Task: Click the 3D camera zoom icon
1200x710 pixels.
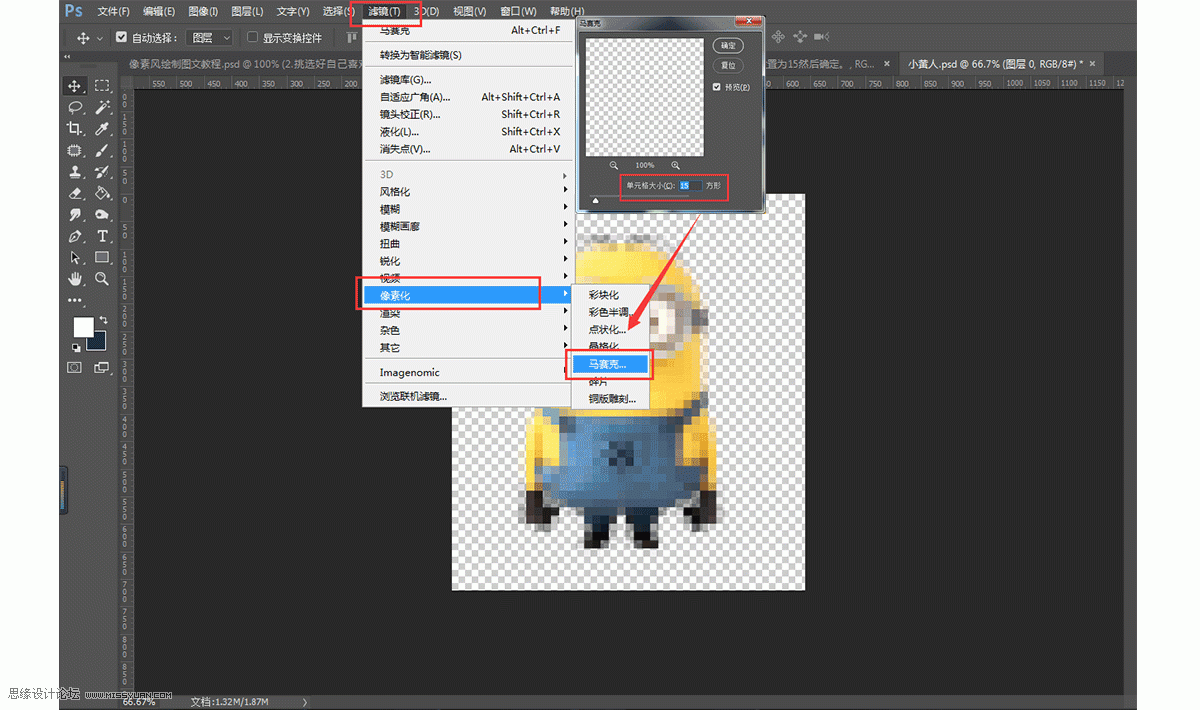Action: 821,37
